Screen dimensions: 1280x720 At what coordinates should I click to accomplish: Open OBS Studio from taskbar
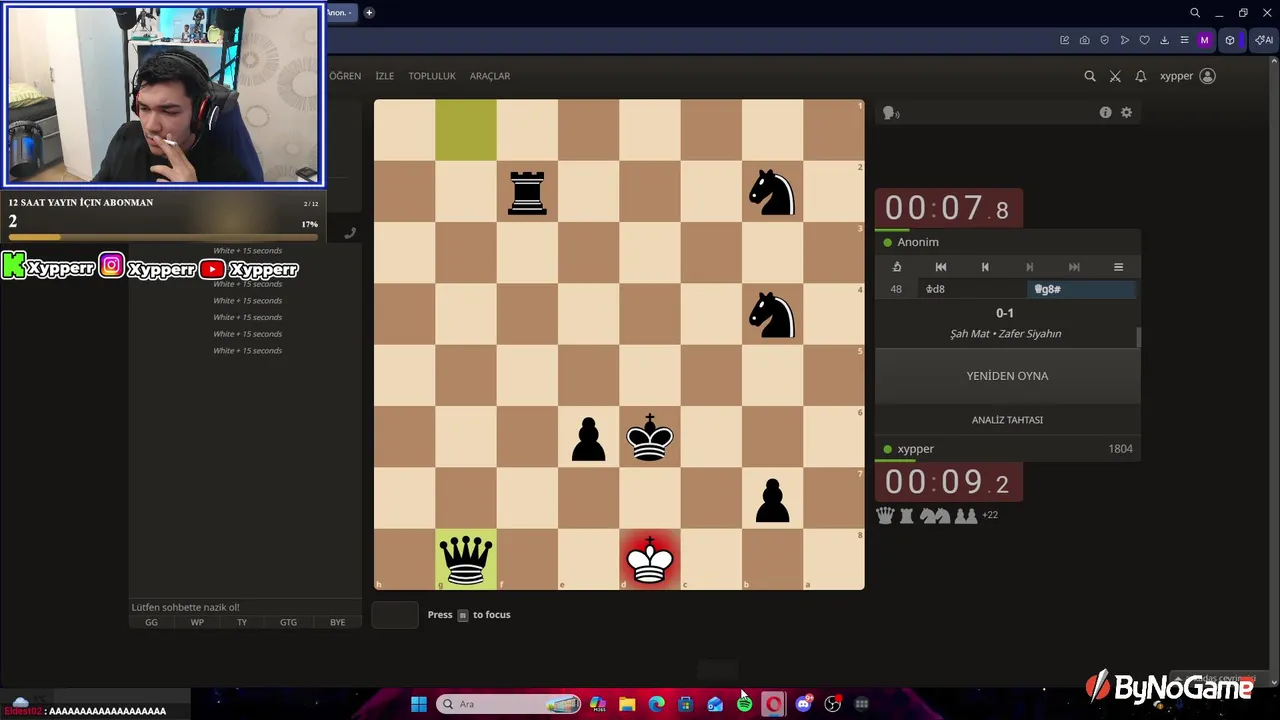tap(832, 704)
